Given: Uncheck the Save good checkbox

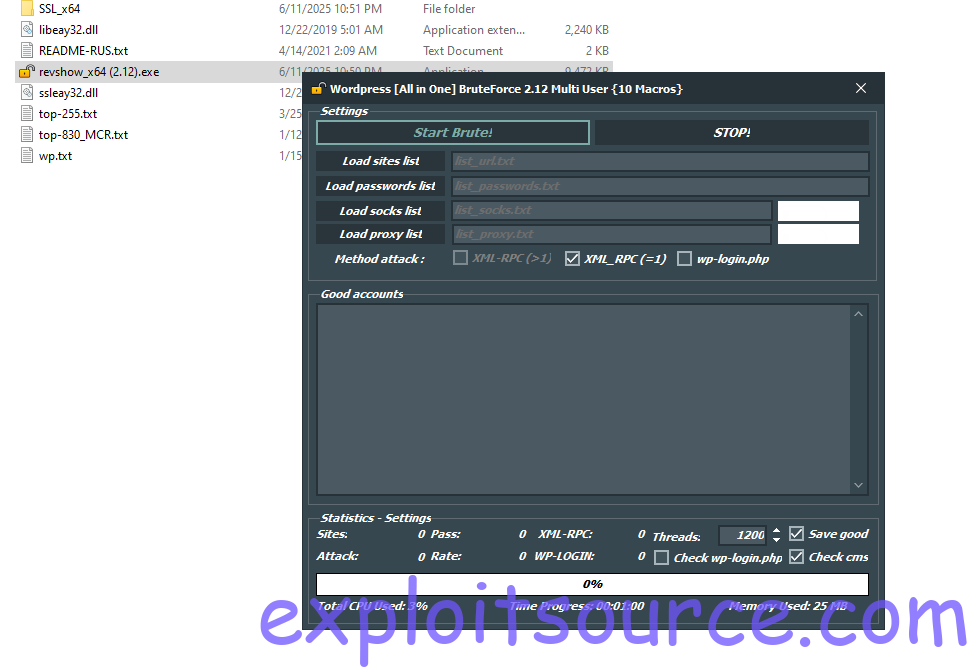Looking at the screenshot, I should [796, 533].
